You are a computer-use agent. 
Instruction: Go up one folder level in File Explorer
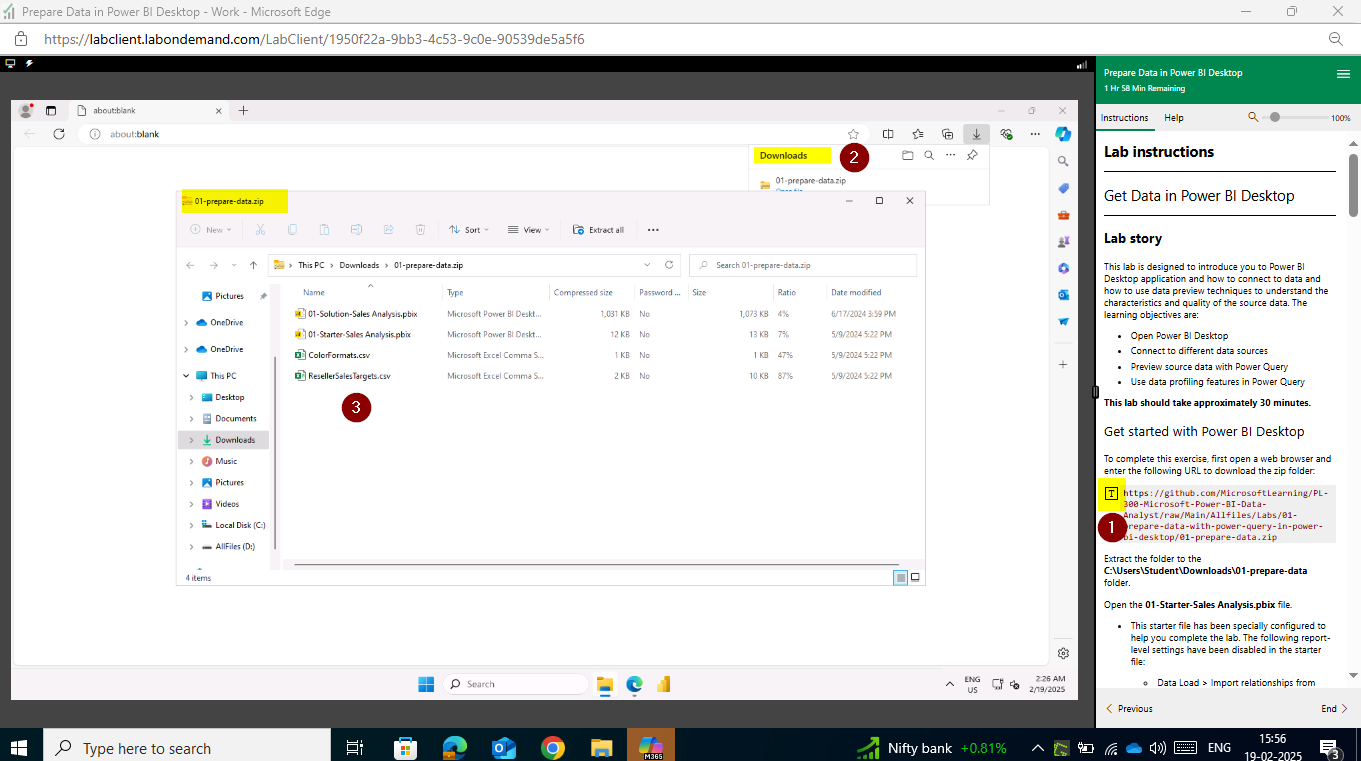coord(253,265)
